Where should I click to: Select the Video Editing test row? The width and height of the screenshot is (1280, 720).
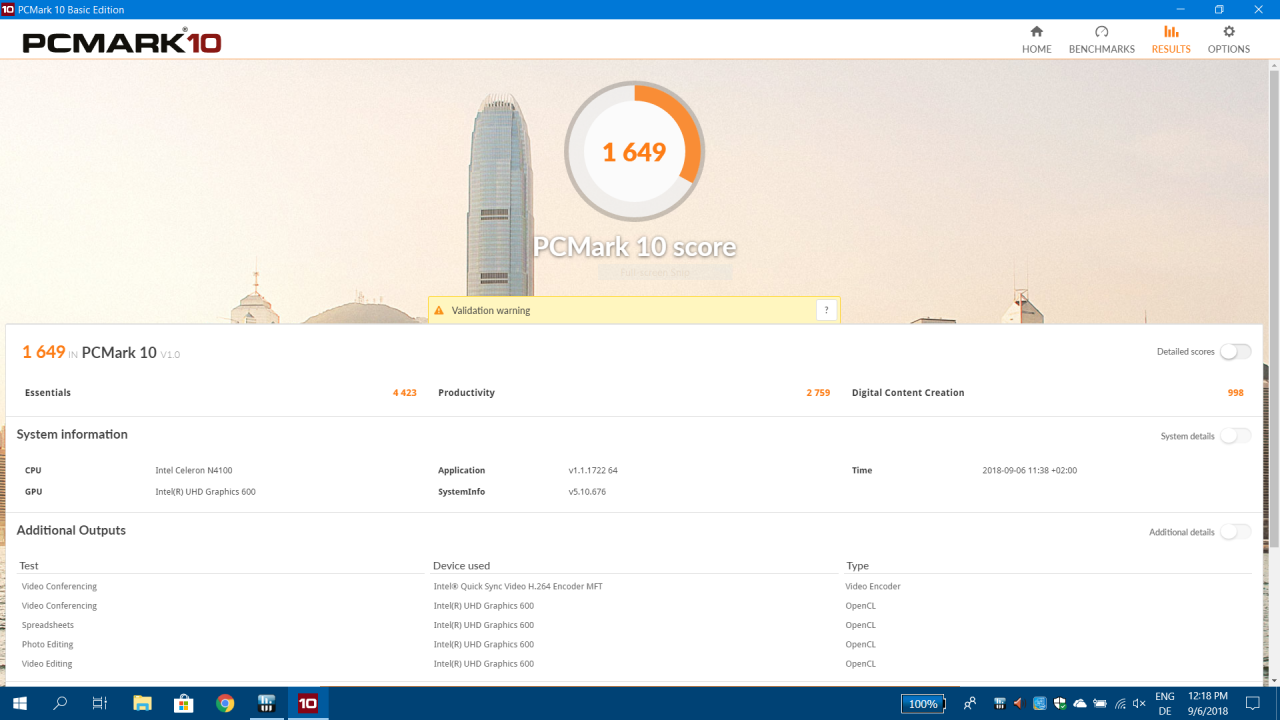click(x=634, y=664)
